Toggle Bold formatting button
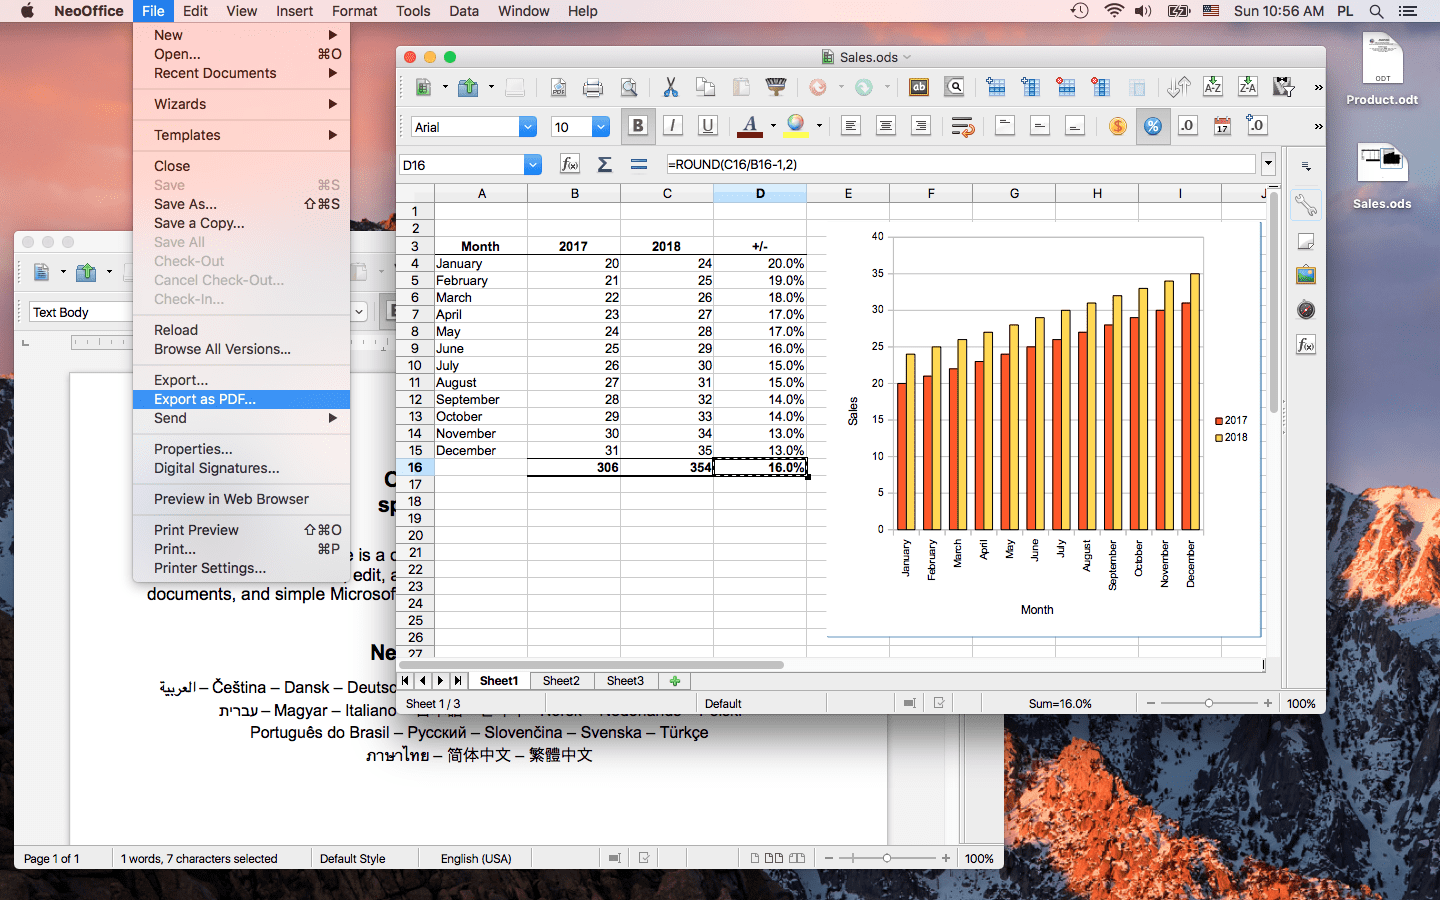The width and height of the screenshot is (1440, 900). pyautogui.click(x=637, y=126)
